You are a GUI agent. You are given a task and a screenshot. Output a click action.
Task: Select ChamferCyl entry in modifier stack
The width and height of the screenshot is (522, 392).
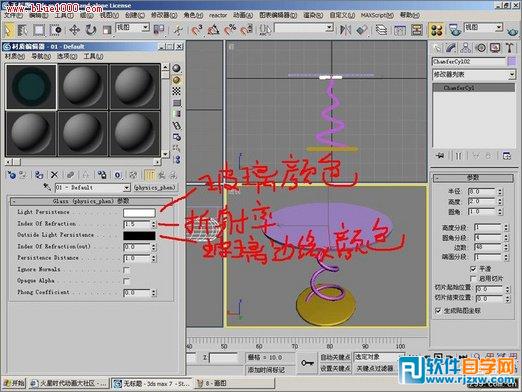pyautogui.click(x=474, y=88)
